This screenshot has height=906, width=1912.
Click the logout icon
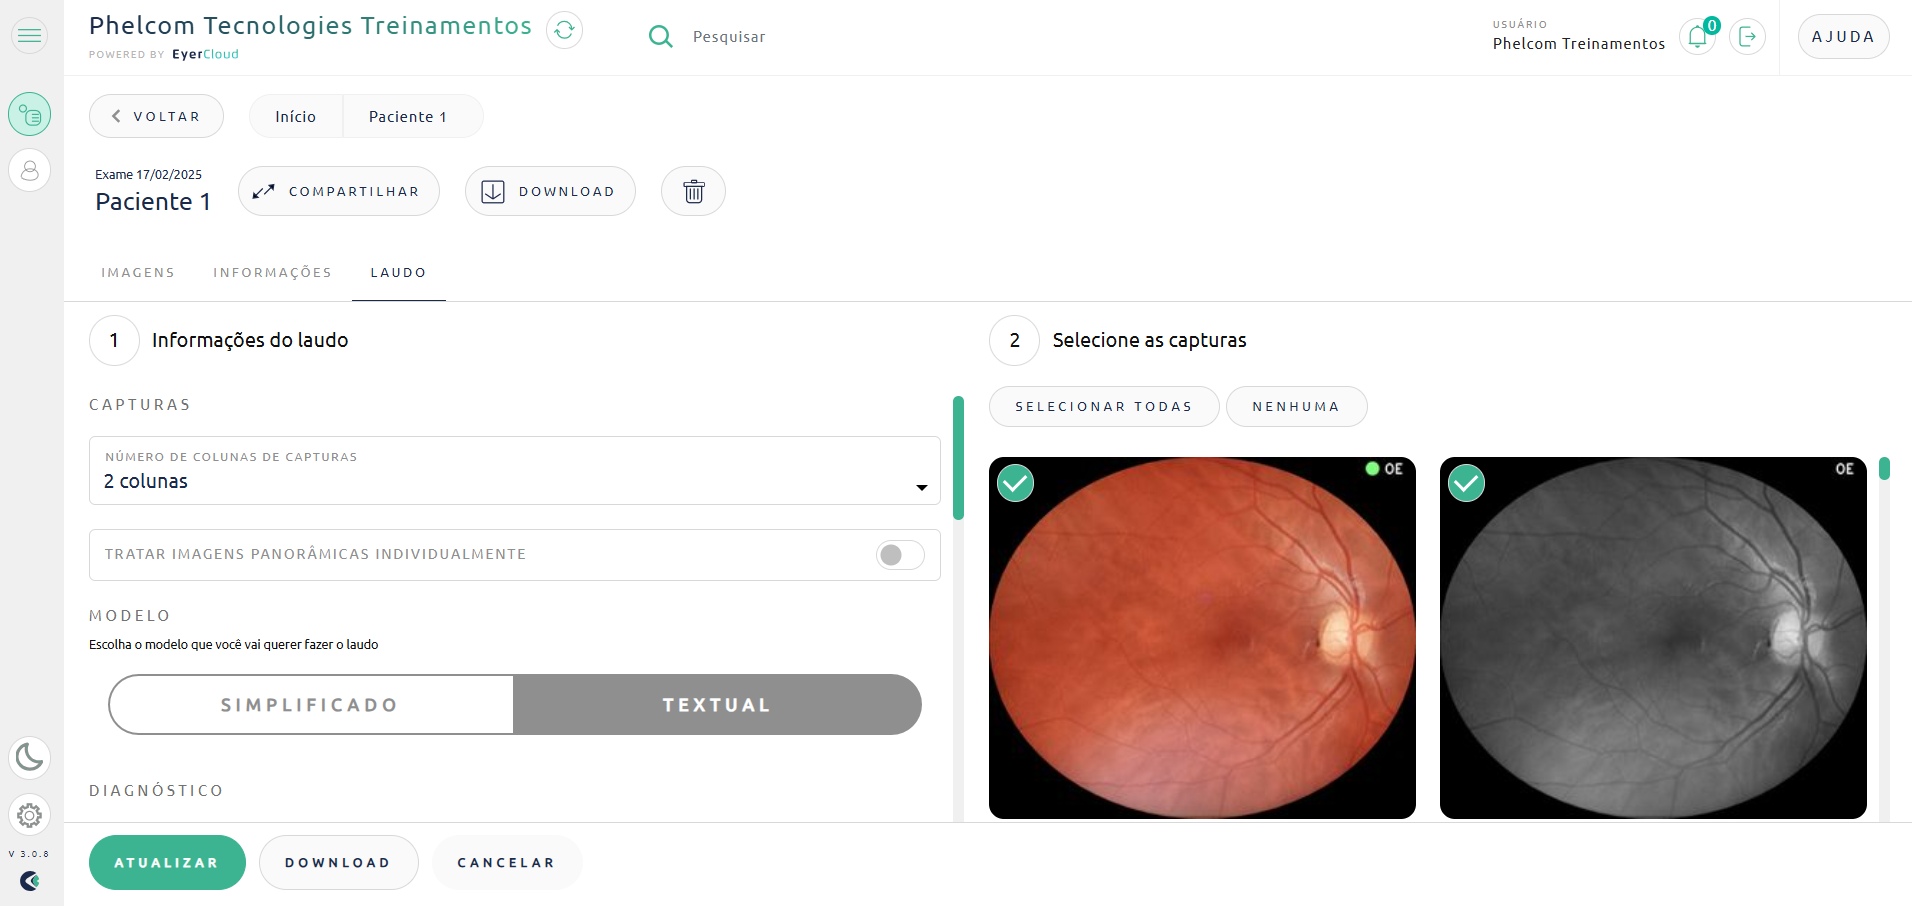click(x=1747, y=37)
